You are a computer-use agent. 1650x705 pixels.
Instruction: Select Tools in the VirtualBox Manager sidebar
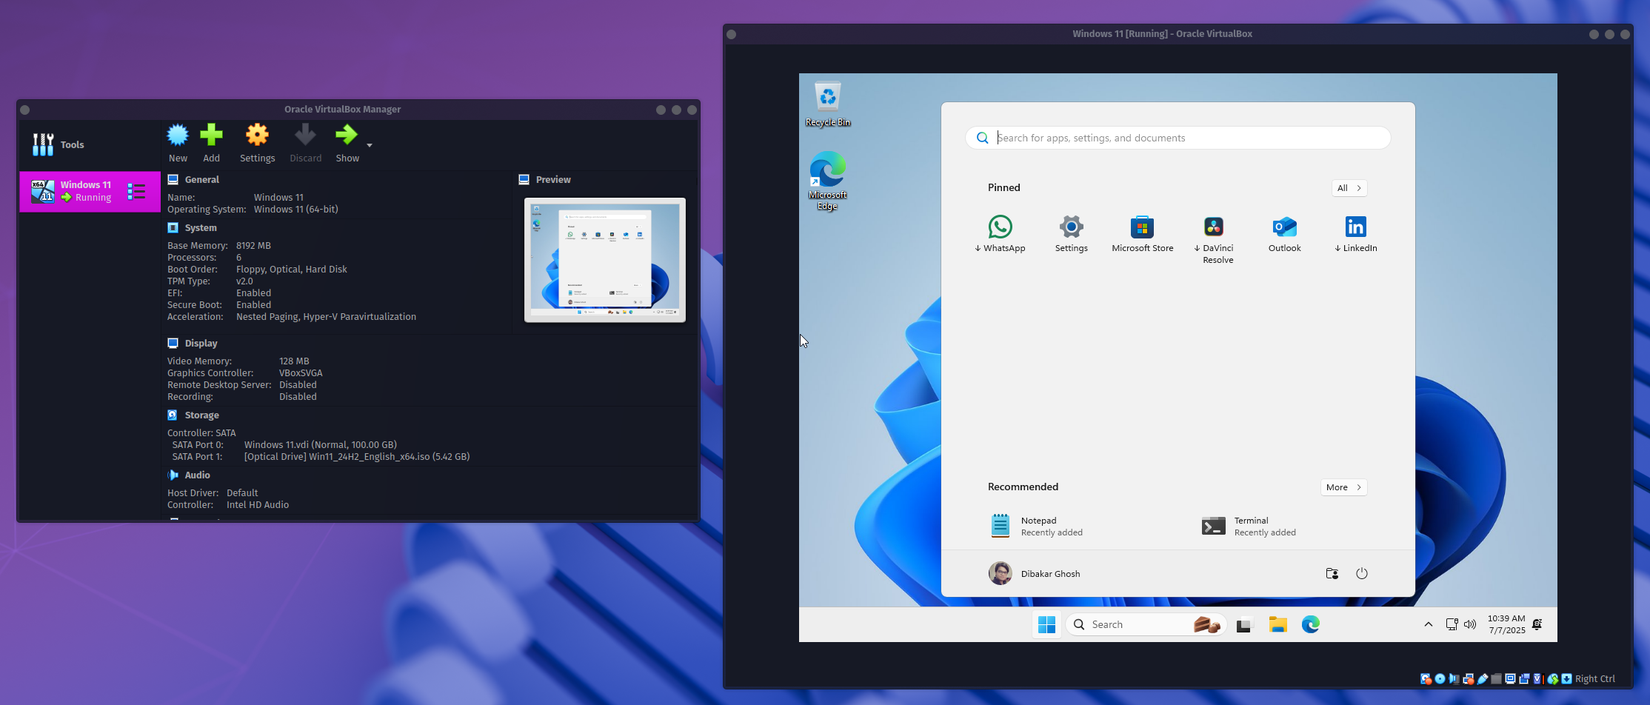(89, 145)
